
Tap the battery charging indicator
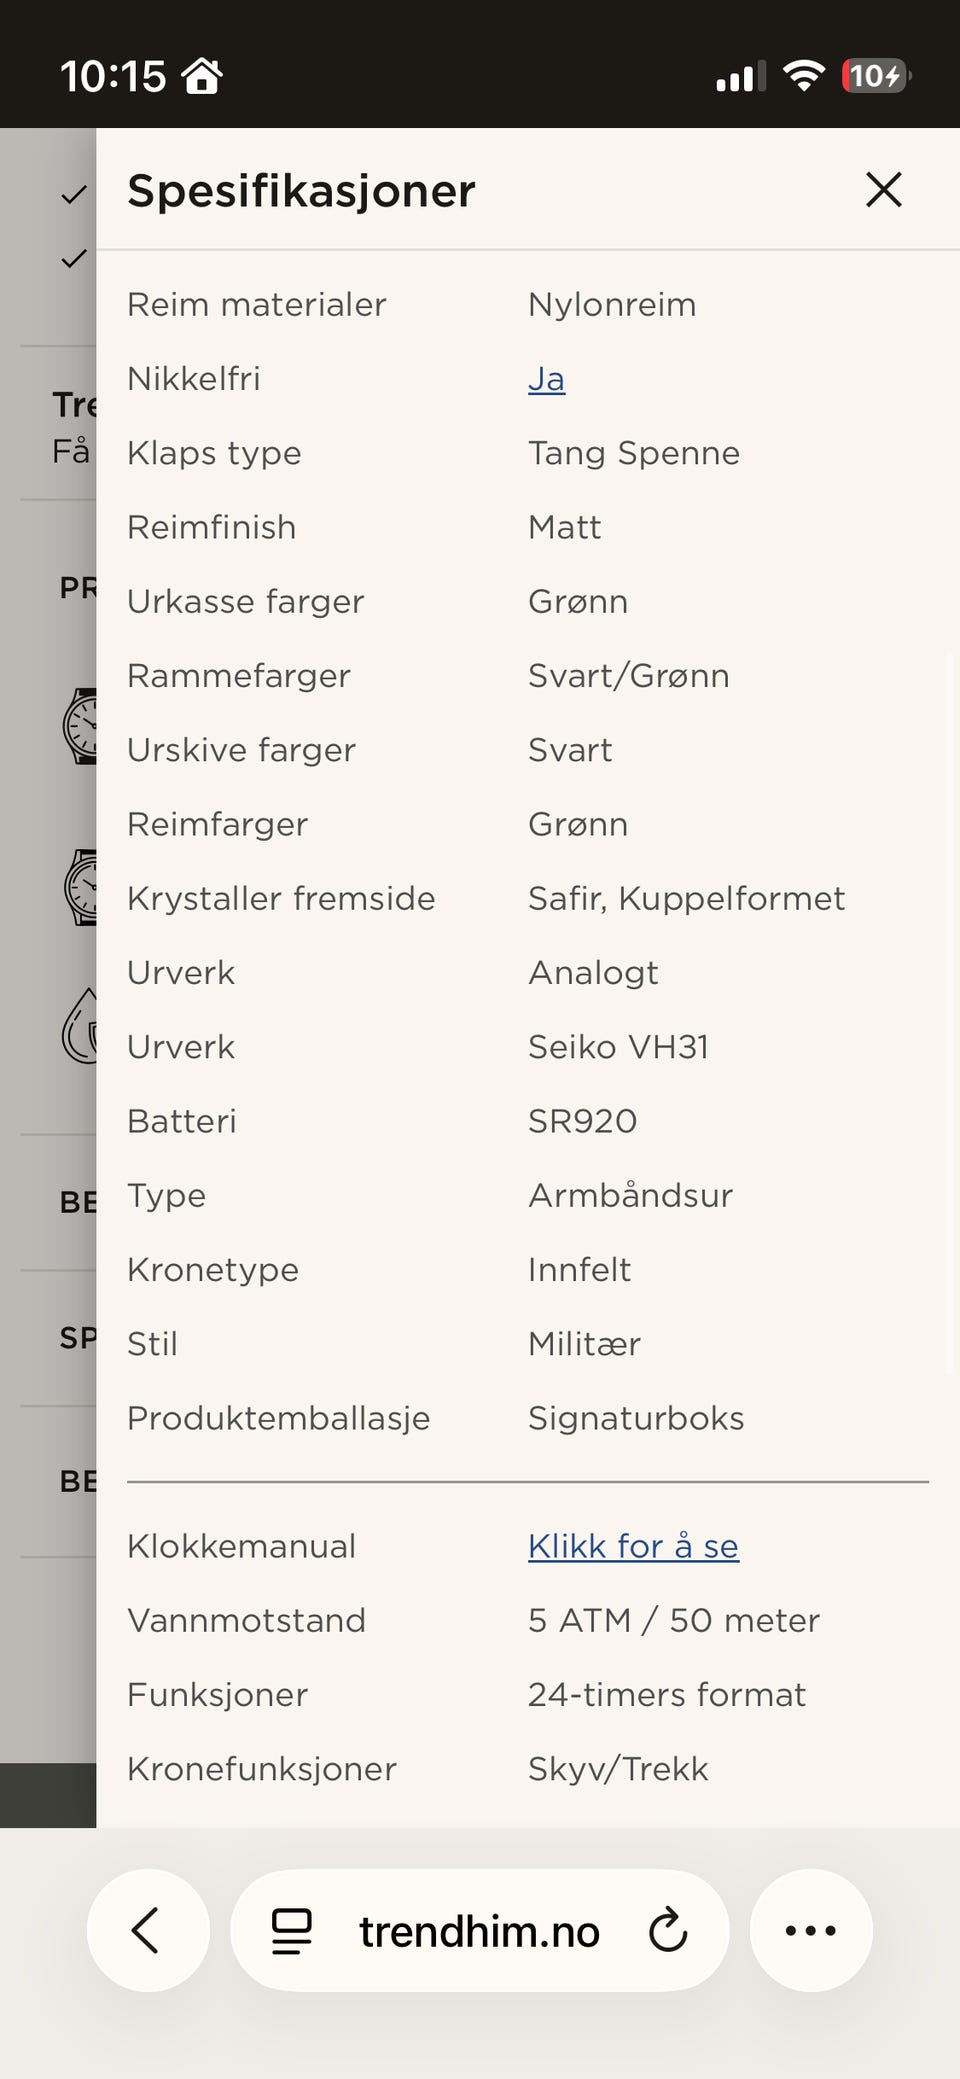pyautogui.click(x=876, y=76)
